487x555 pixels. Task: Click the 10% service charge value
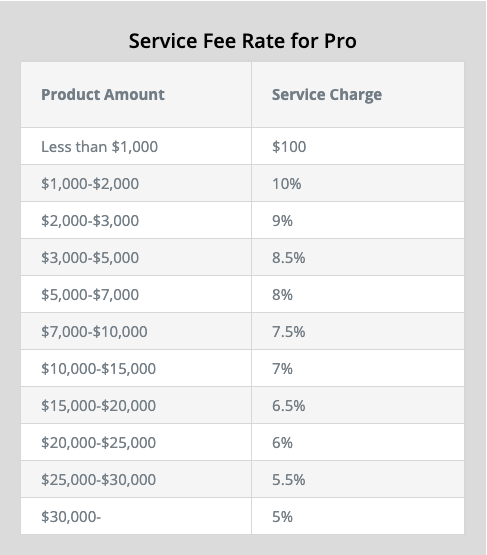click(287, 184)
